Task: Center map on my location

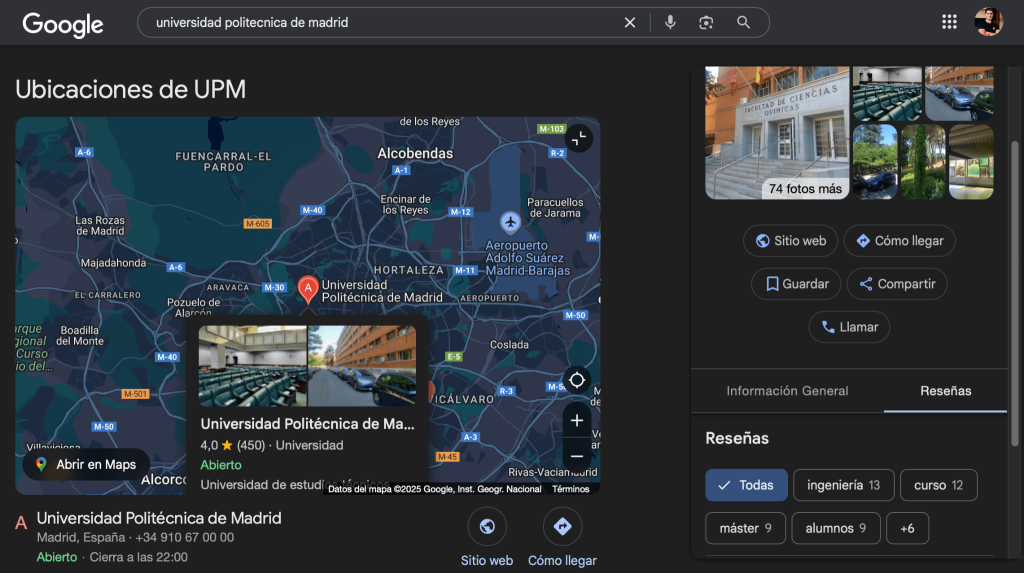Action: point(577,380)
